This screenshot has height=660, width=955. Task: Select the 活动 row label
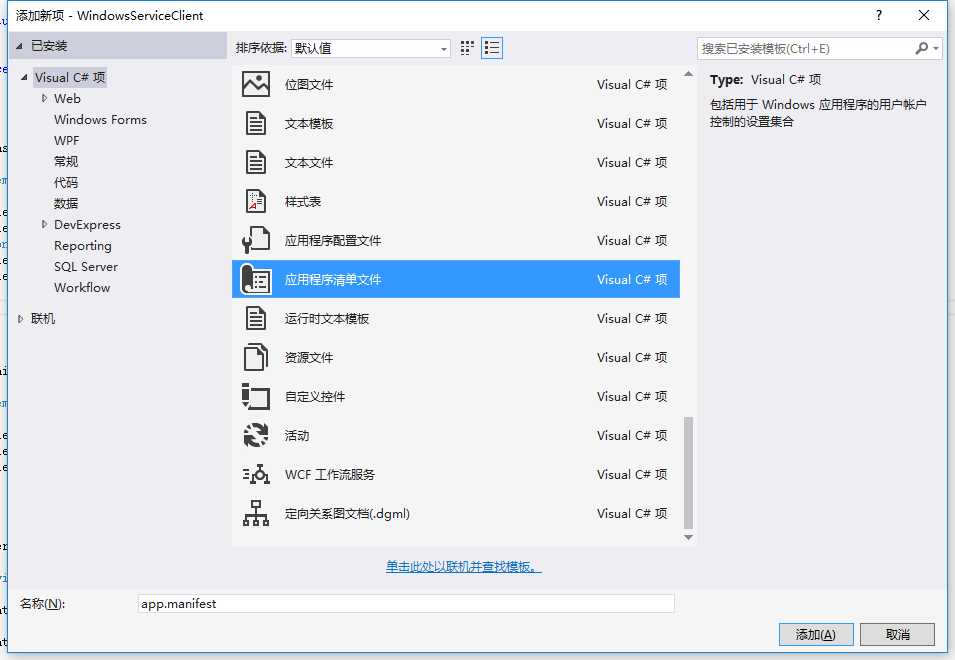click(x=297, y=435)
